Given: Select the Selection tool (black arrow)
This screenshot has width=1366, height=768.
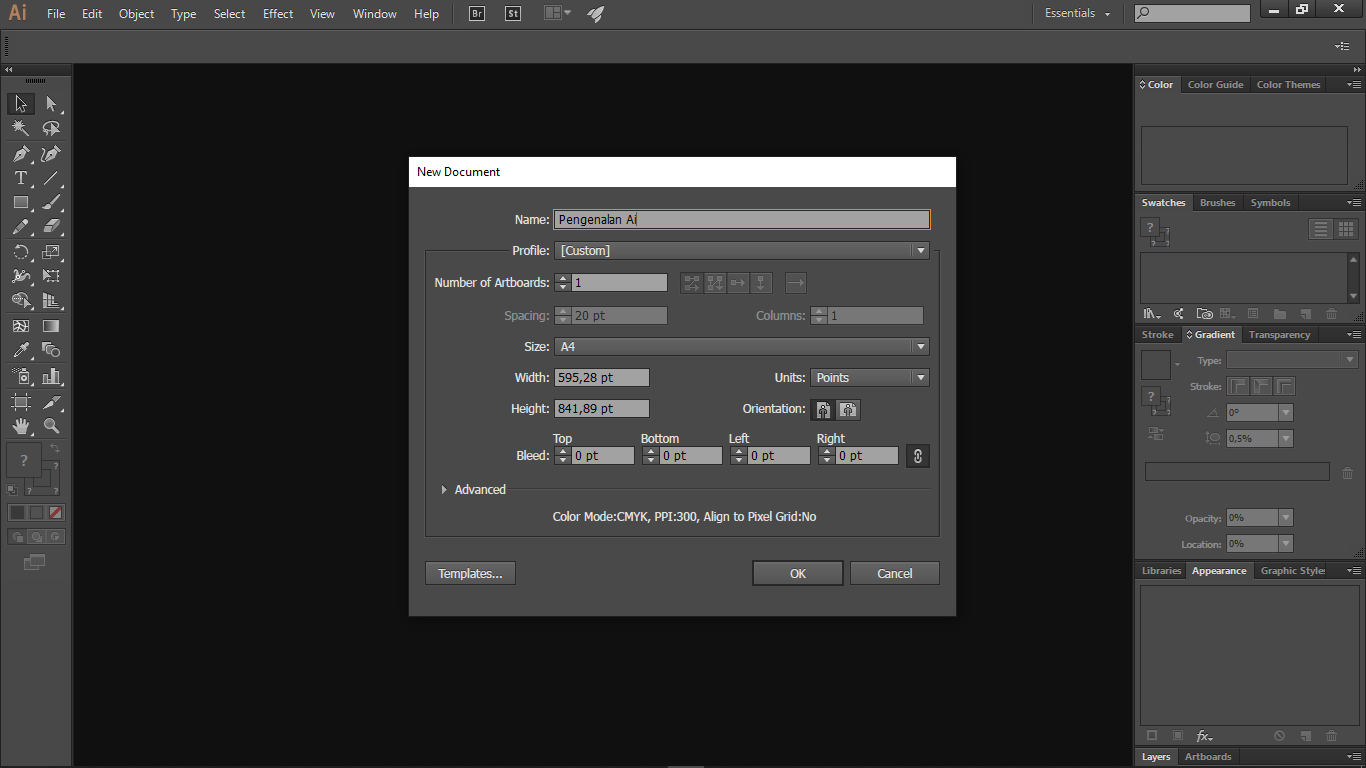Looking at the screenshot, I should pos(20,103).
